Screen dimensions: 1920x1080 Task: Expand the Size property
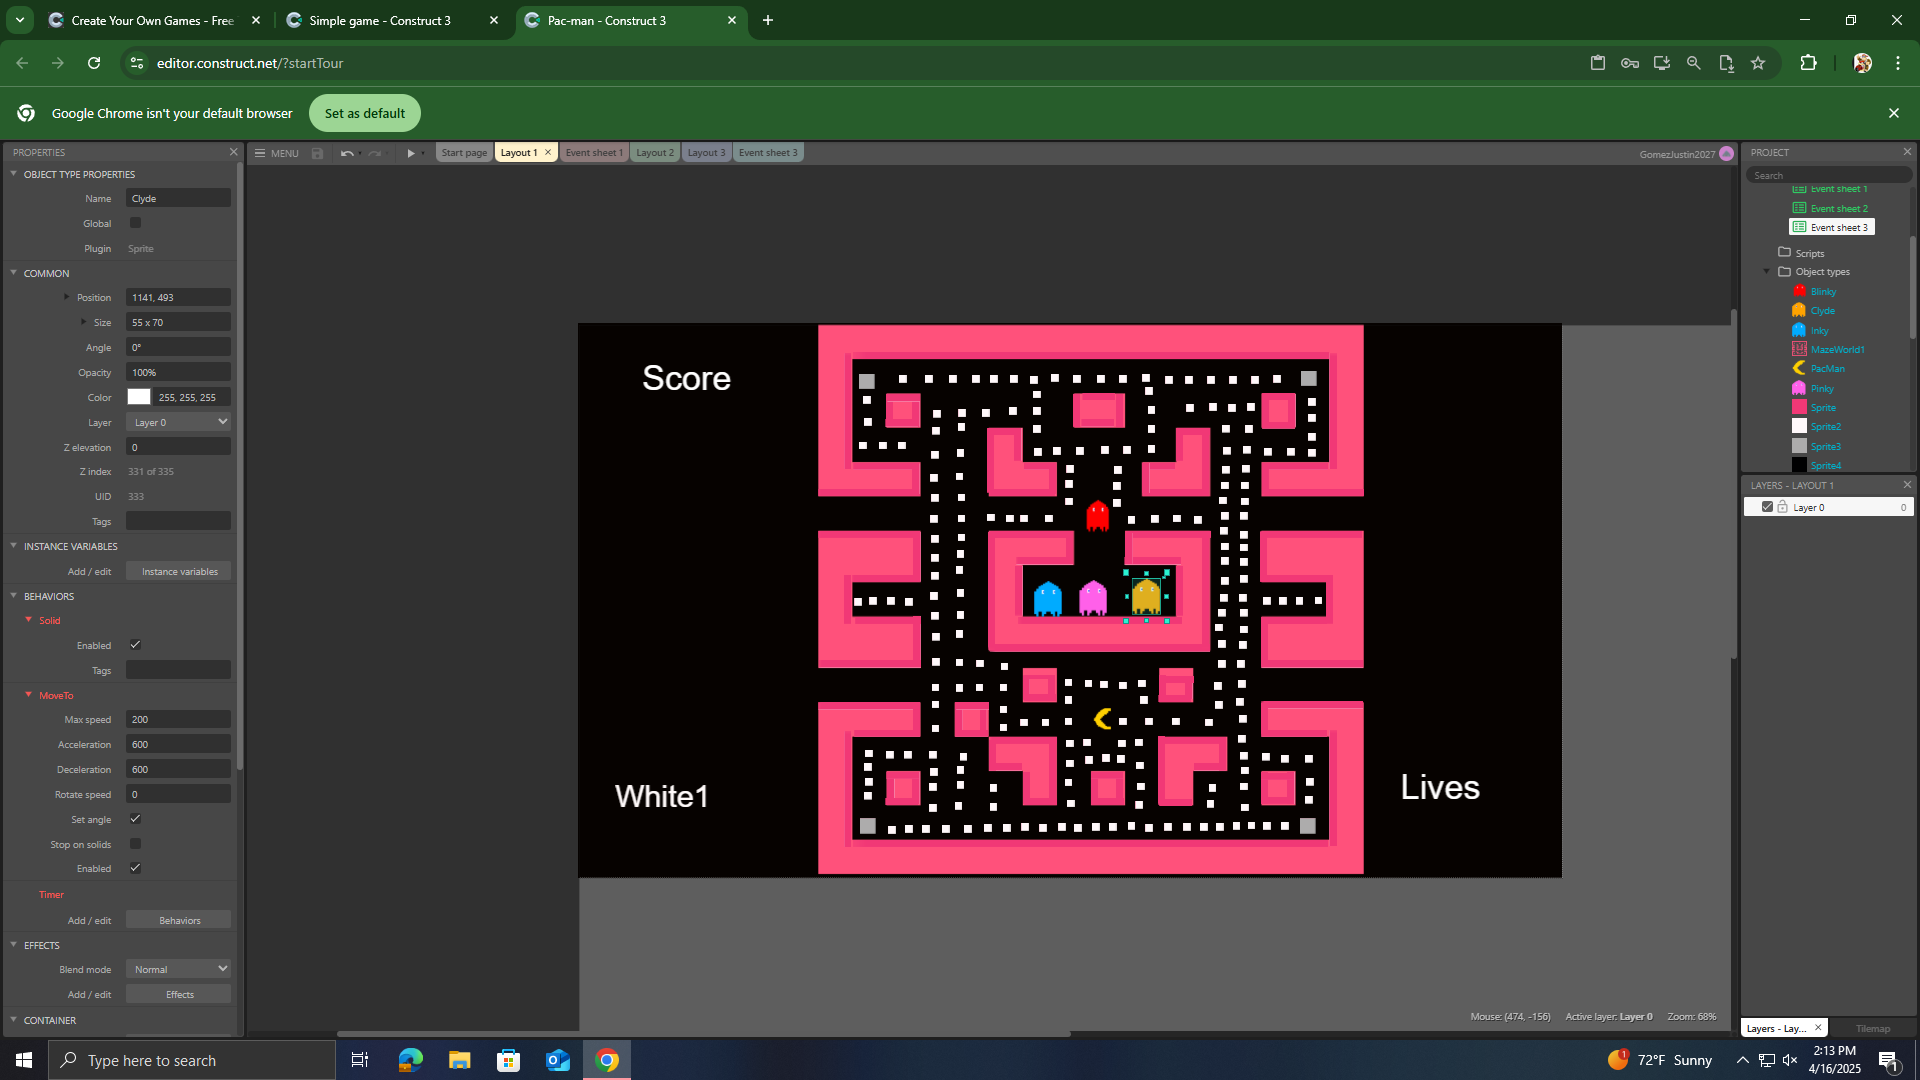pyautogui.click(x=84, y=322)
